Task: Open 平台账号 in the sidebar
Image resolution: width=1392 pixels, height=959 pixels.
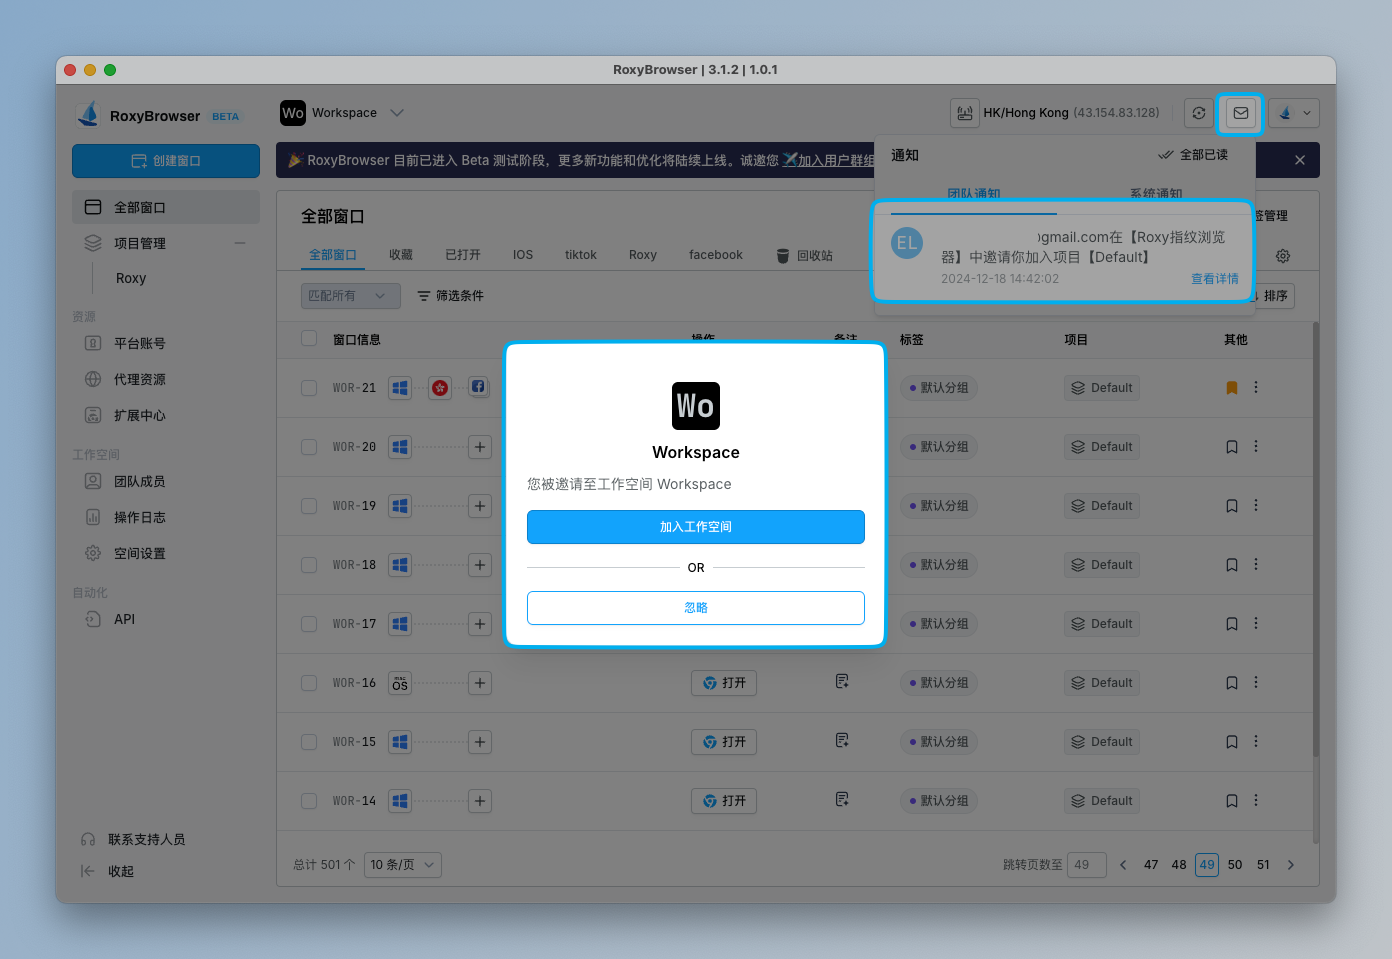Action: (139, 343)
